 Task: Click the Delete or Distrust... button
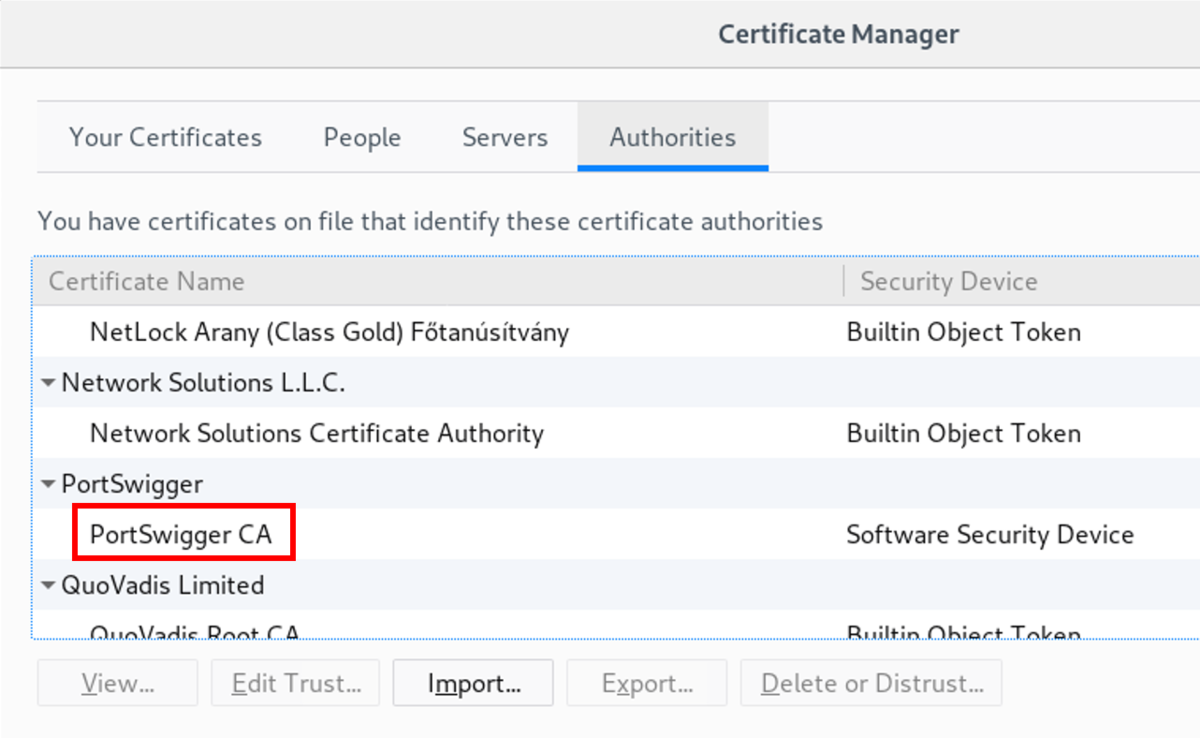coord(871,683)
